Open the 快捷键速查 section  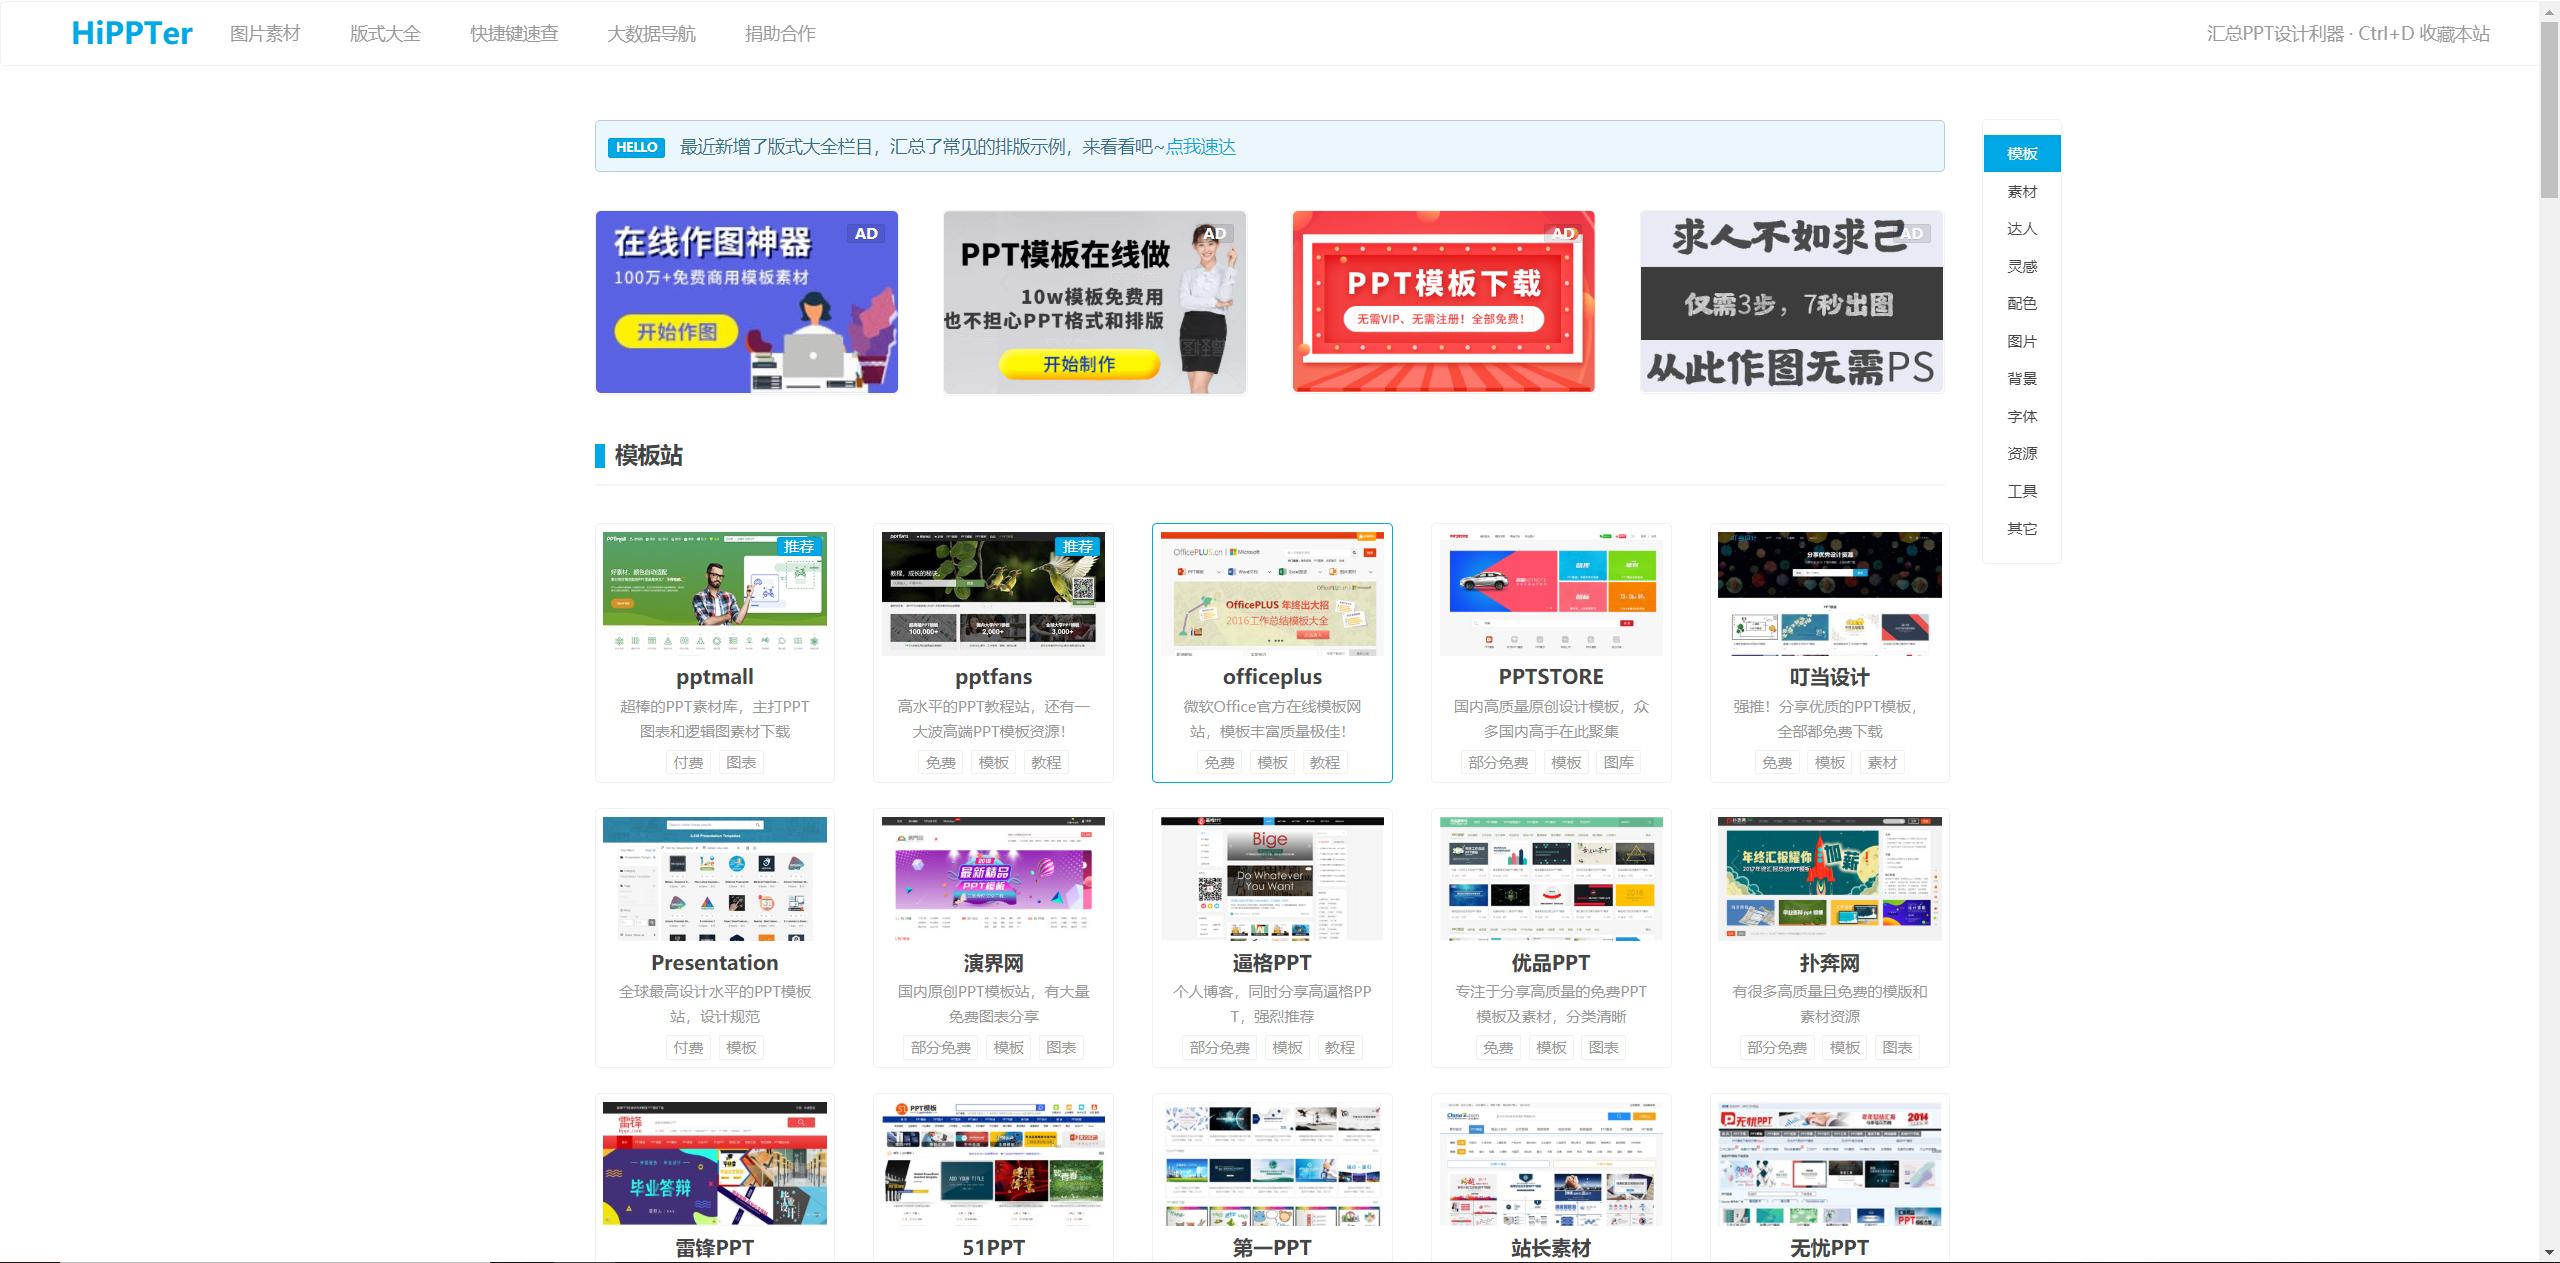coord(514,32)
